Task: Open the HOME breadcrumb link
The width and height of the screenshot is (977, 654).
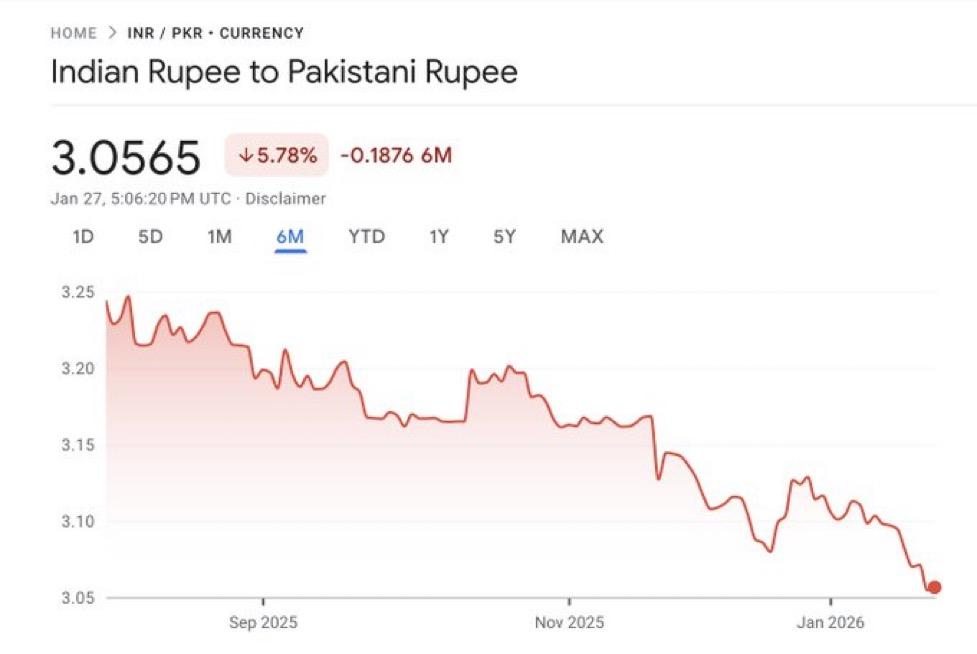Action: [x=73, y=33]
